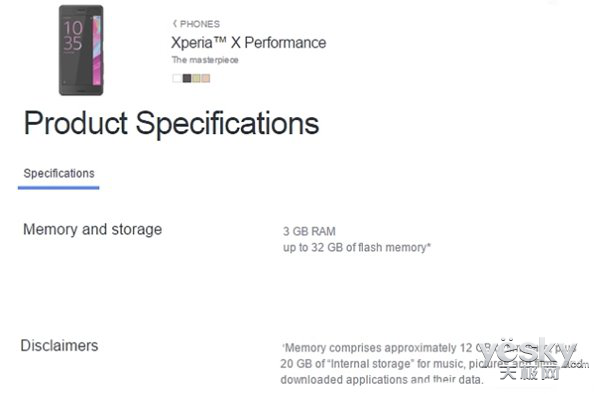
Task: Click the 3 GB RAM specification
Action: tap(309, 231)
